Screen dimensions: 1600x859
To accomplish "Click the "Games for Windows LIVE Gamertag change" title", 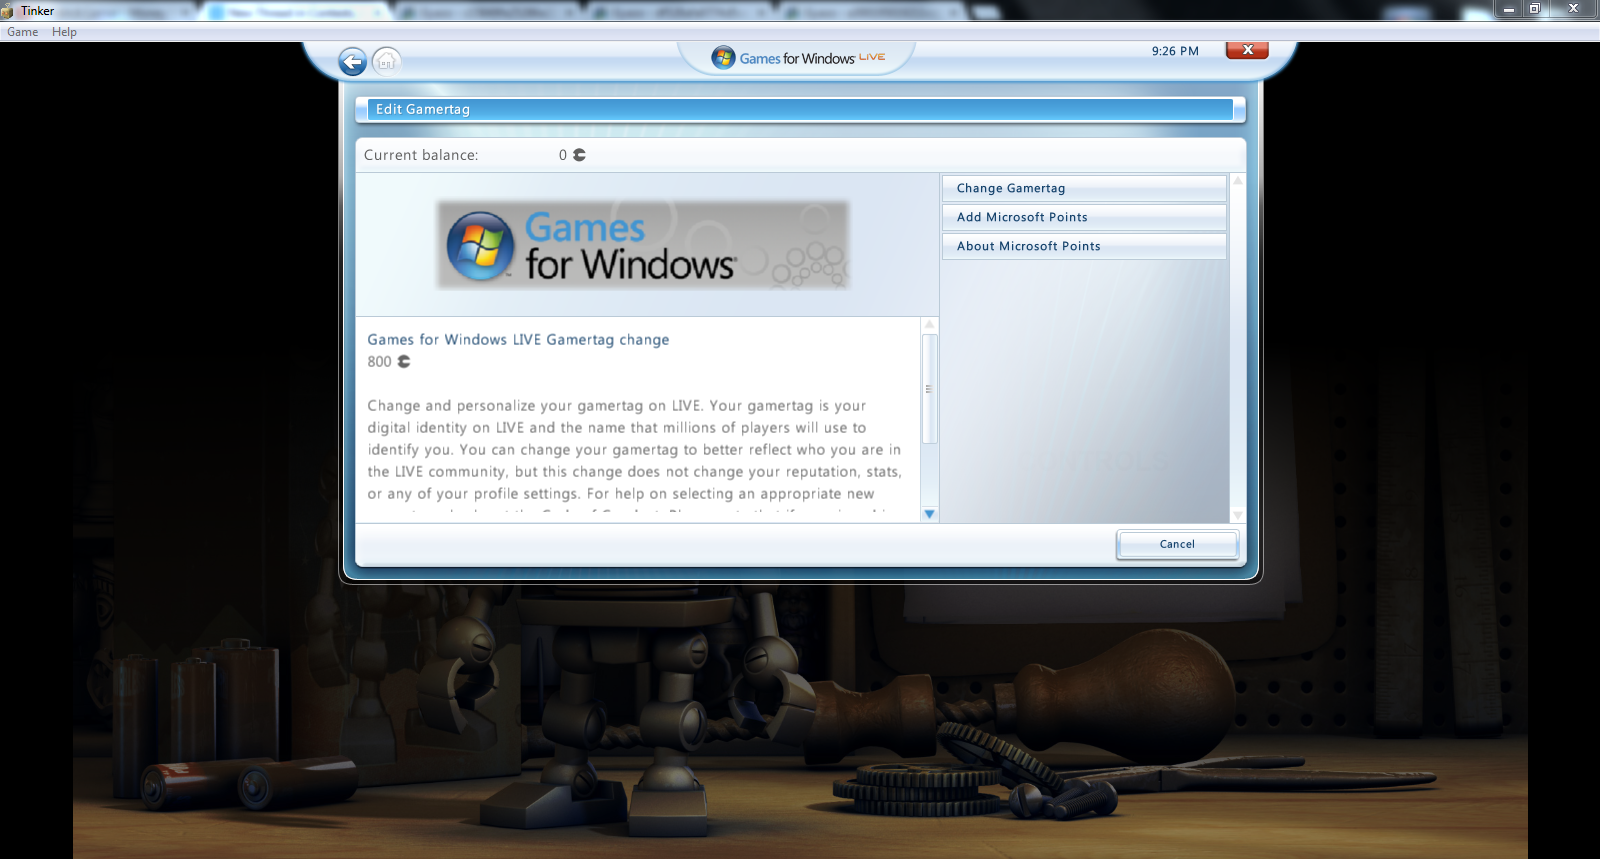I will click(518, 340).
